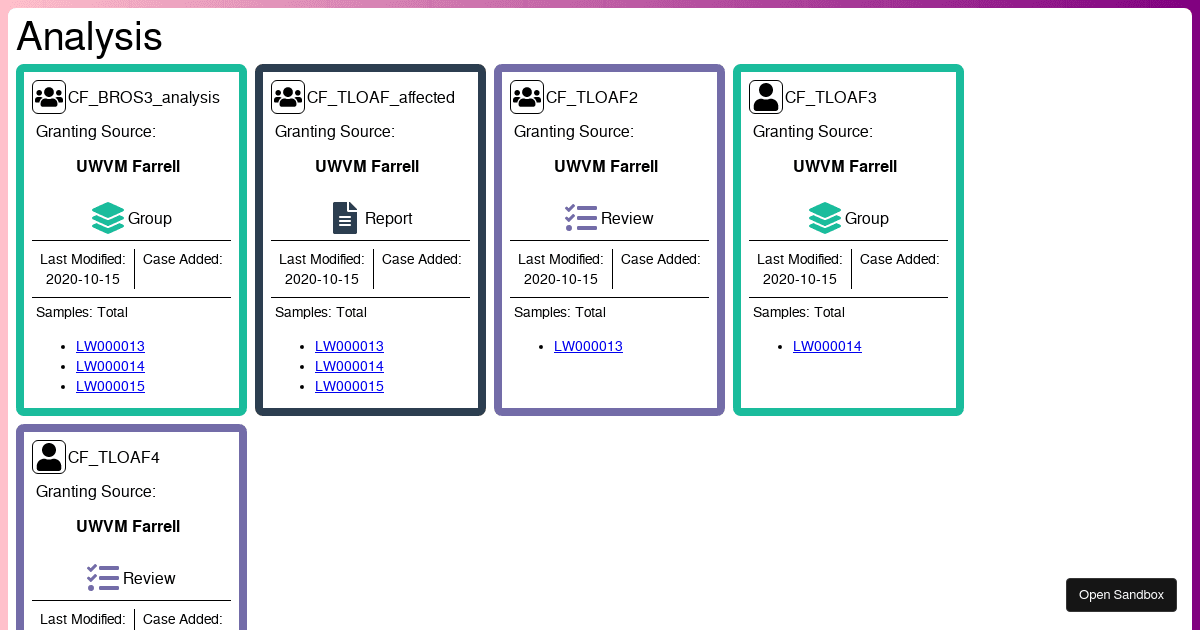Click the group icon on CF_TLOAF2 header
1200x630 pixels.
tap(526, 96)
